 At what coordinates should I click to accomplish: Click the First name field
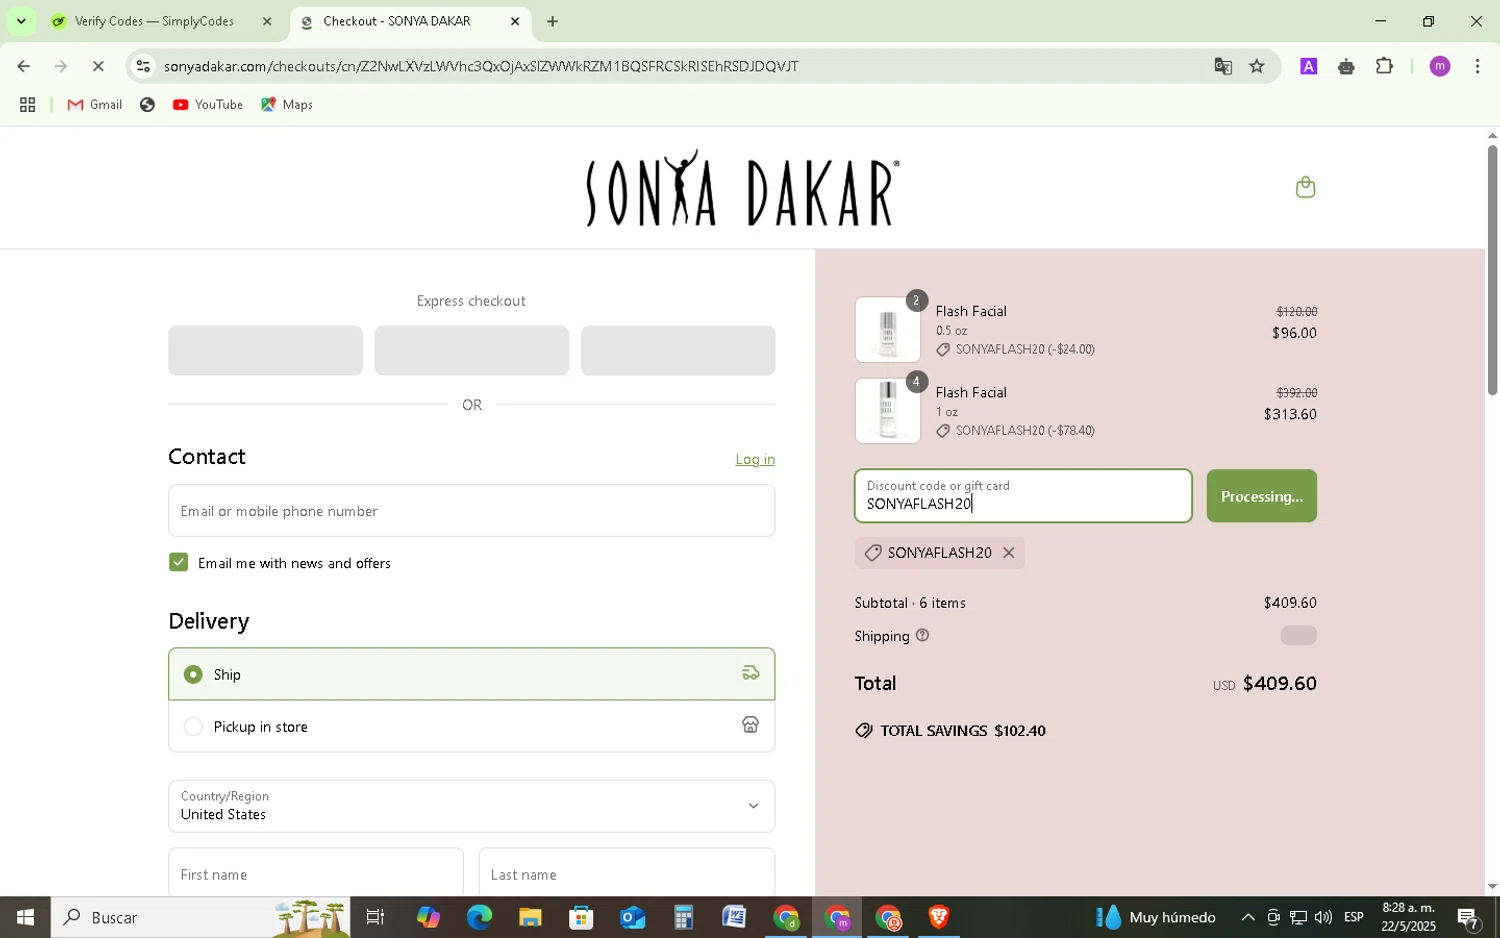click(316, 873)
